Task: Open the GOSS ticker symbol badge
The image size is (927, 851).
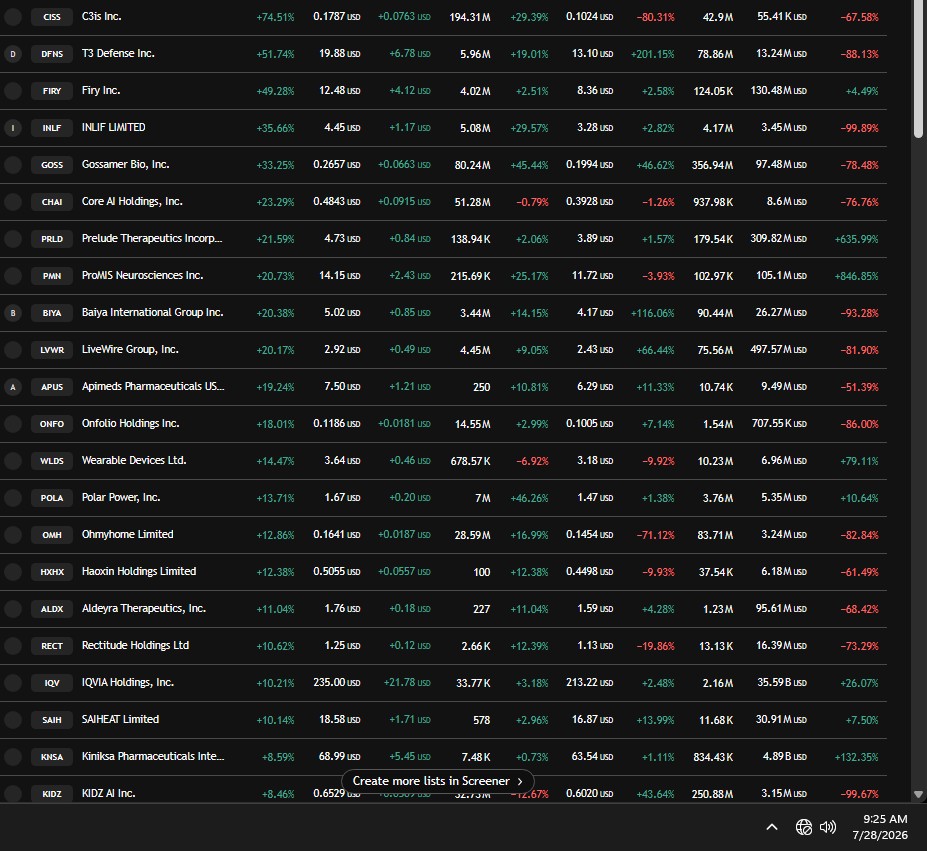Action: click(x=52, y=164)
